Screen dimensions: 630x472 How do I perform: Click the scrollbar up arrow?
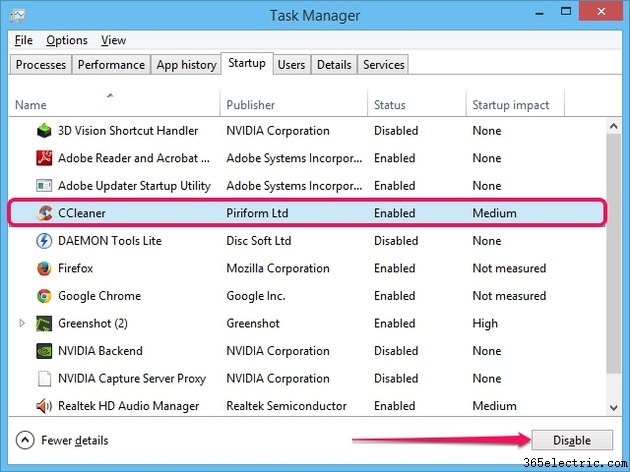(614, 126)
